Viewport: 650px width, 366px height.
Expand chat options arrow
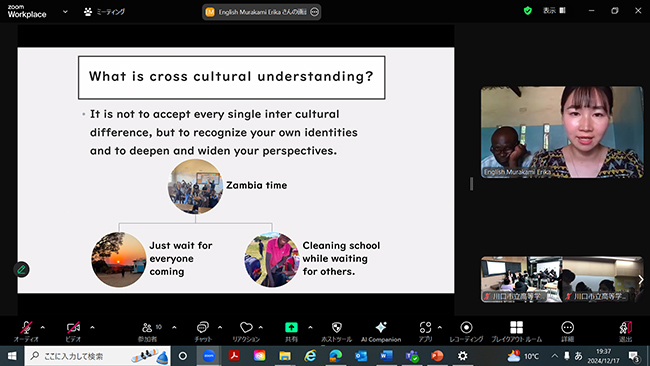pos(220,327)
